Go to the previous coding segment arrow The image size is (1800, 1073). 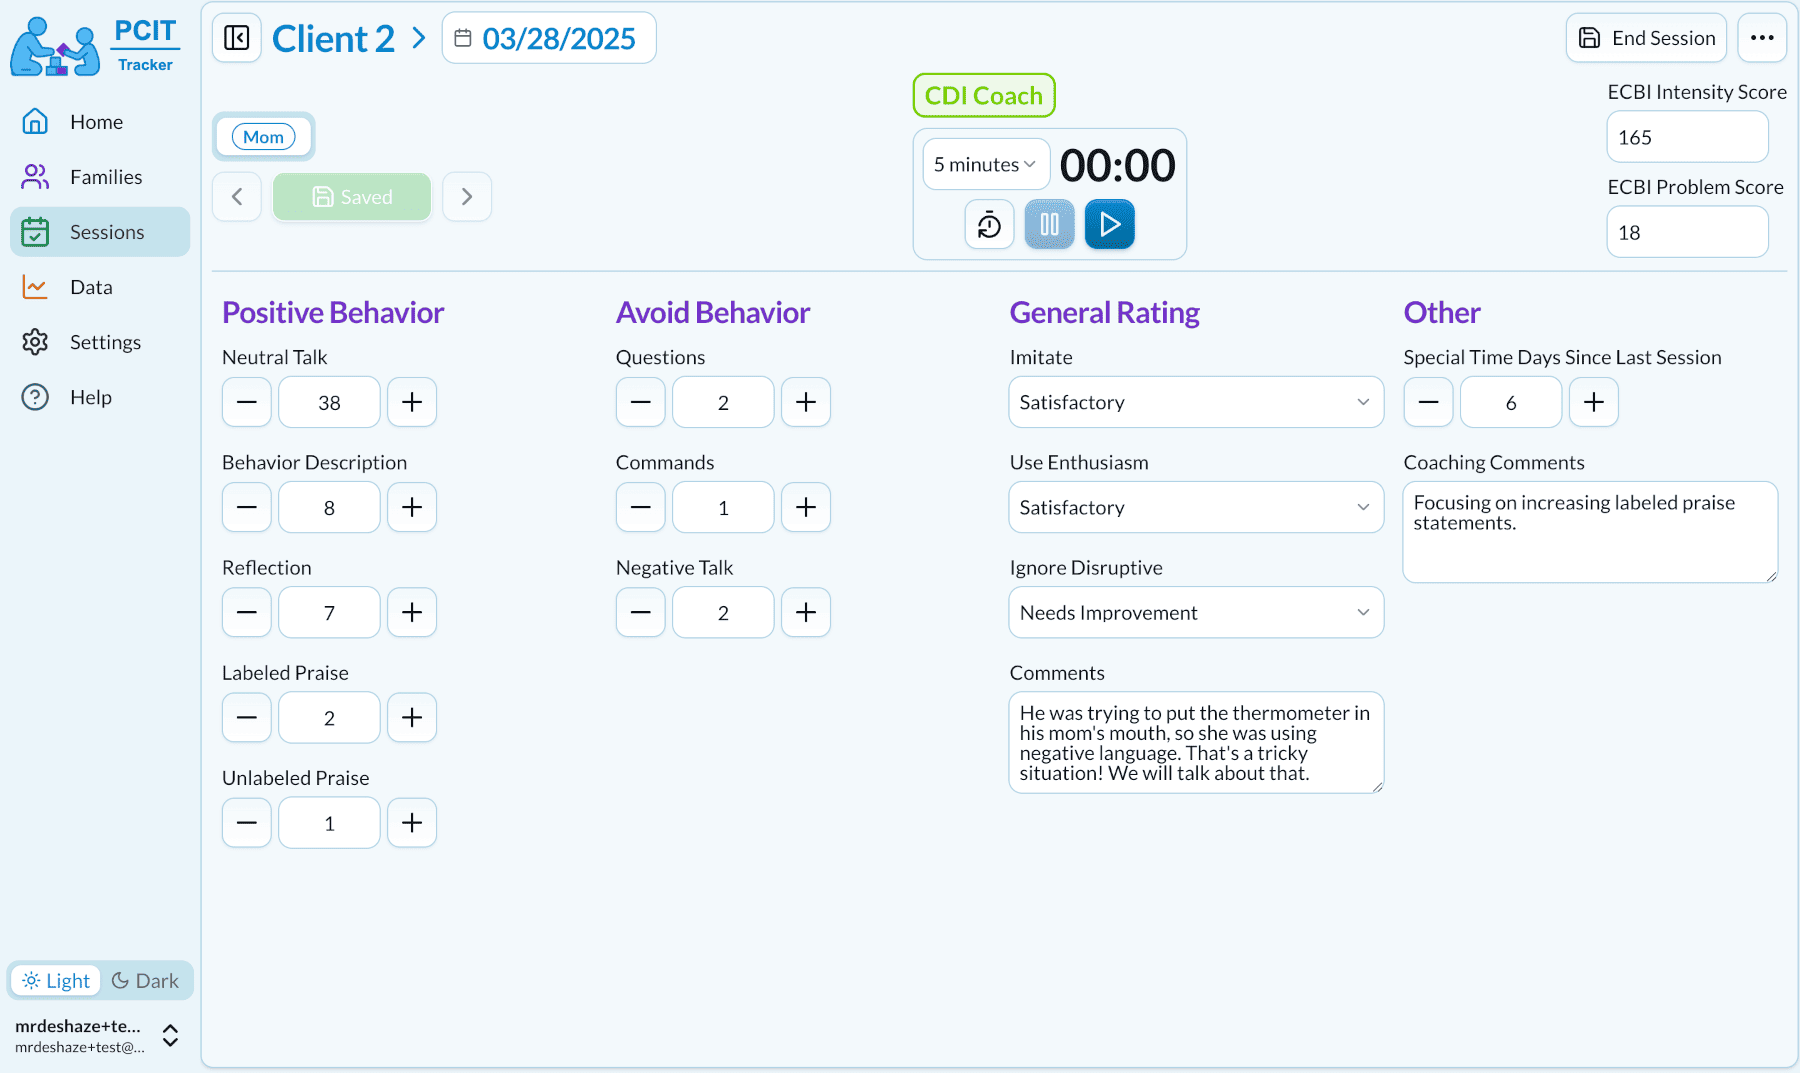click(x=237, y=197)
